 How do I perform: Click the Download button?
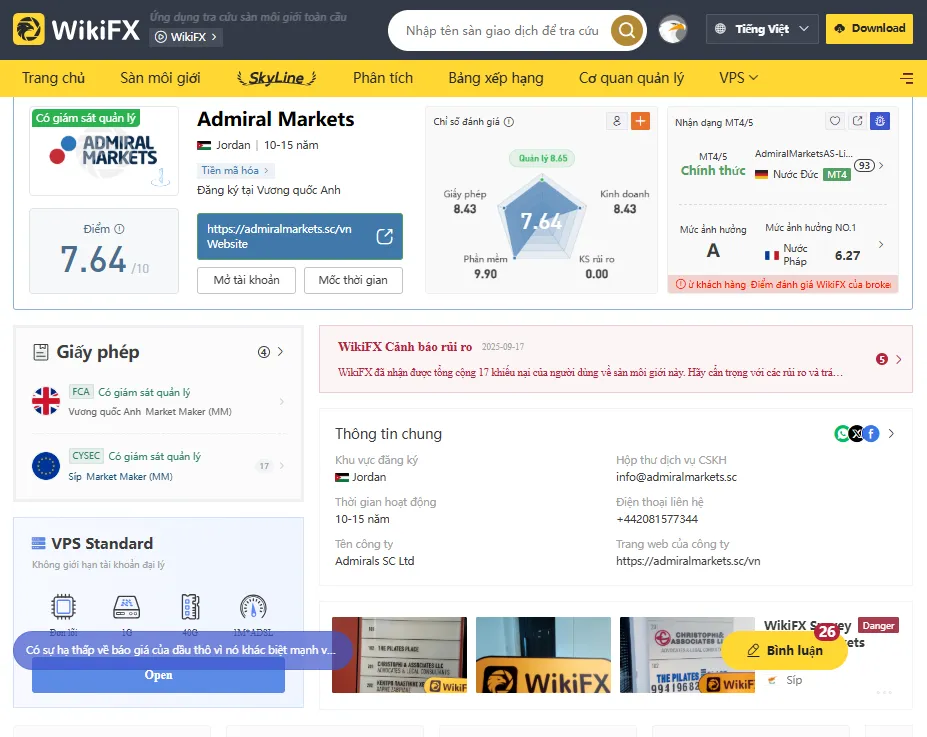pos(869,29)
